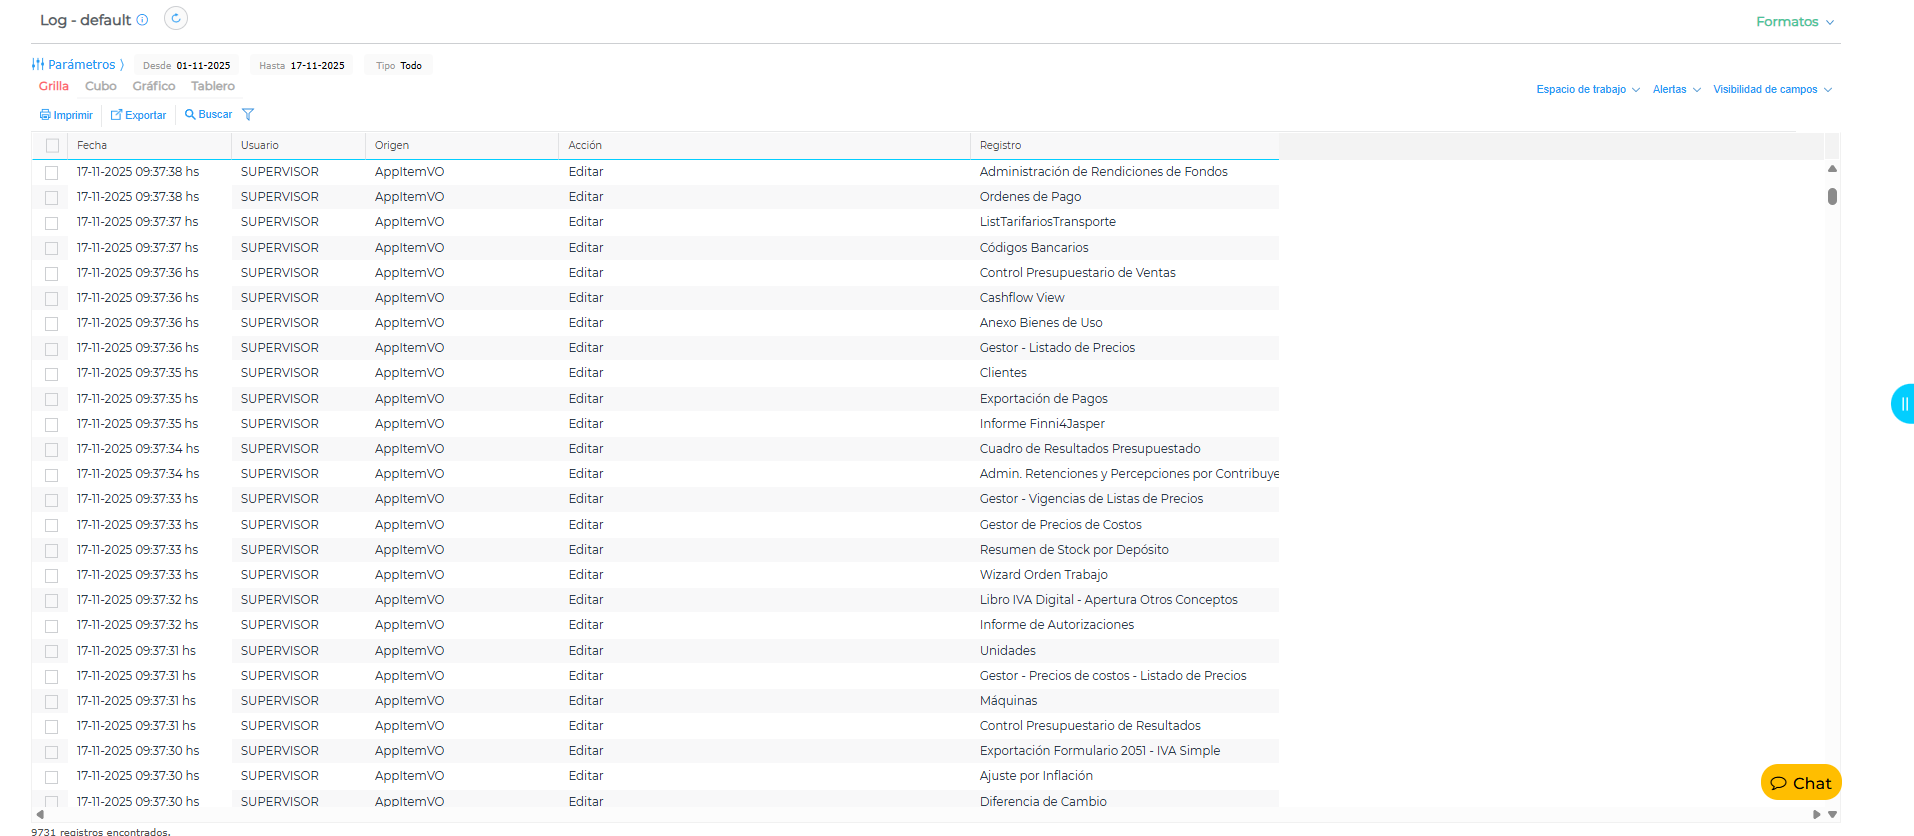Select the checkbox for the Clientes row
This screenshot has width=1914, height=836.
click(x=52, y=374)
